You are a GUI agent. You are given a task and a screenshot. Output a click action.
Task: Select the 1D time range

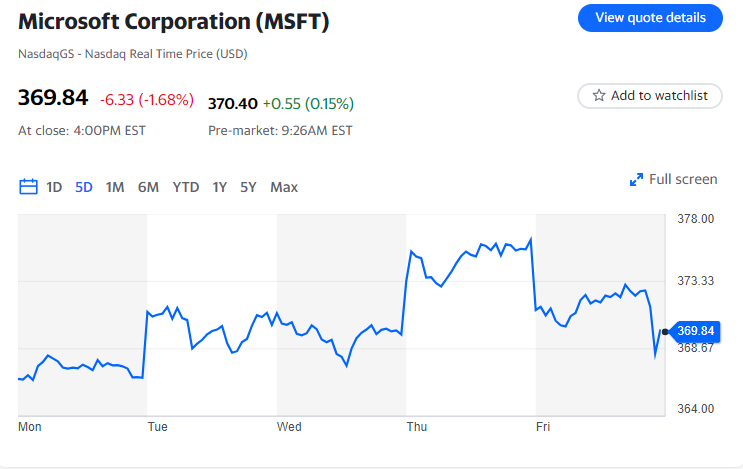[x=55, y=187]
